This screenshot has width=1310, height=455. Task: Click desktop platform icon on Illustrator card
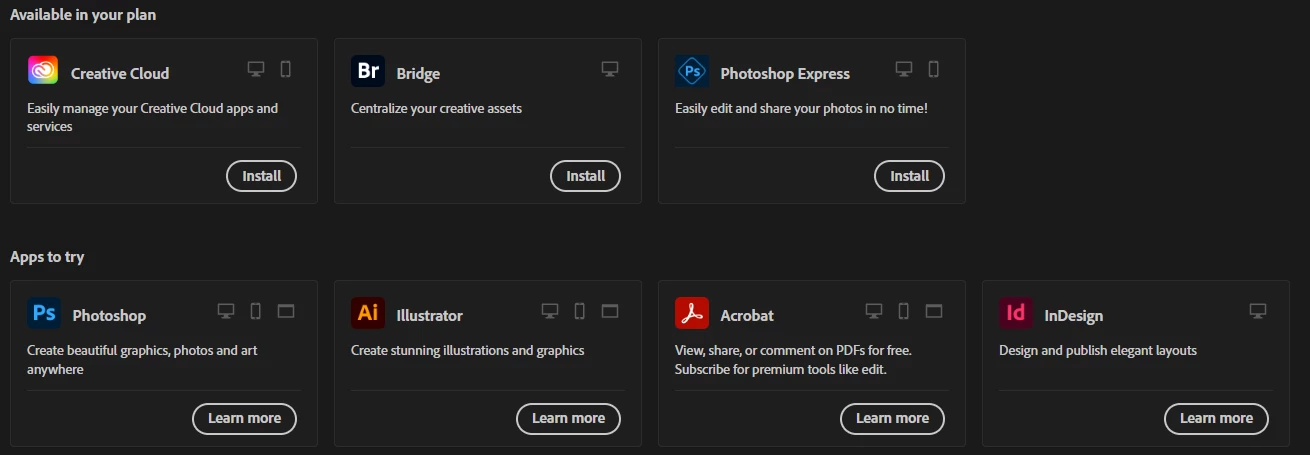click(550, 311)
